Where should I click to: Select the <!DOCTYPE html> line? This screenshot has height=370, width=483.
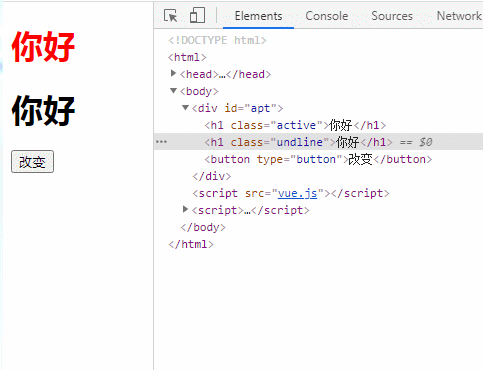(217, 40)
